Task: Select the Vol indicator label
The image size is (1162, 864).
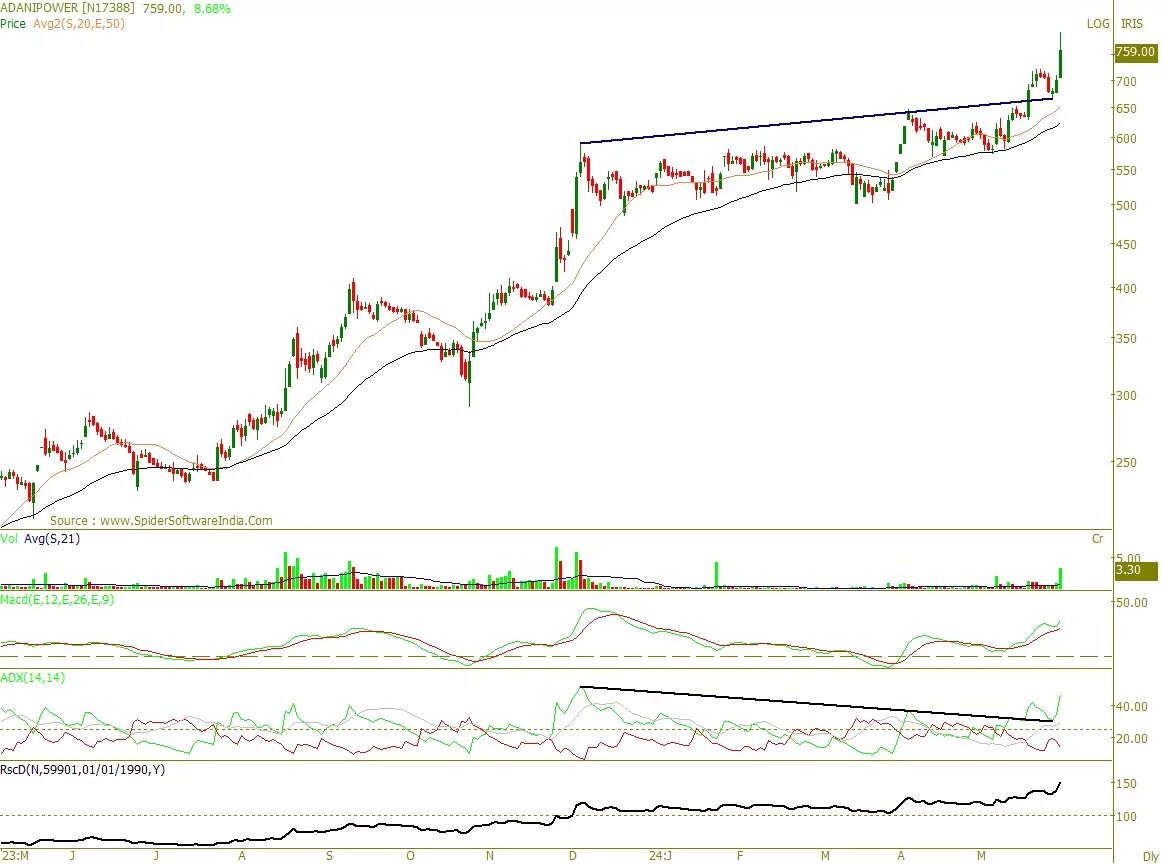Action: coord(9,539)
